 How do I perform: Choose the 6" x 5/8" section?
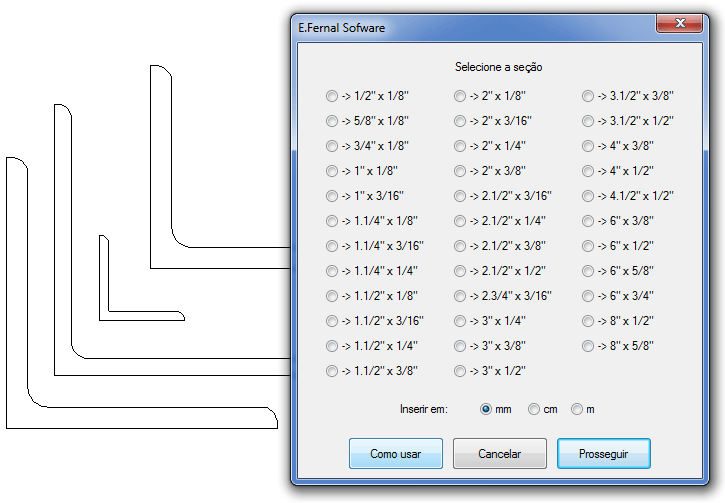click(x=588, y=271)
